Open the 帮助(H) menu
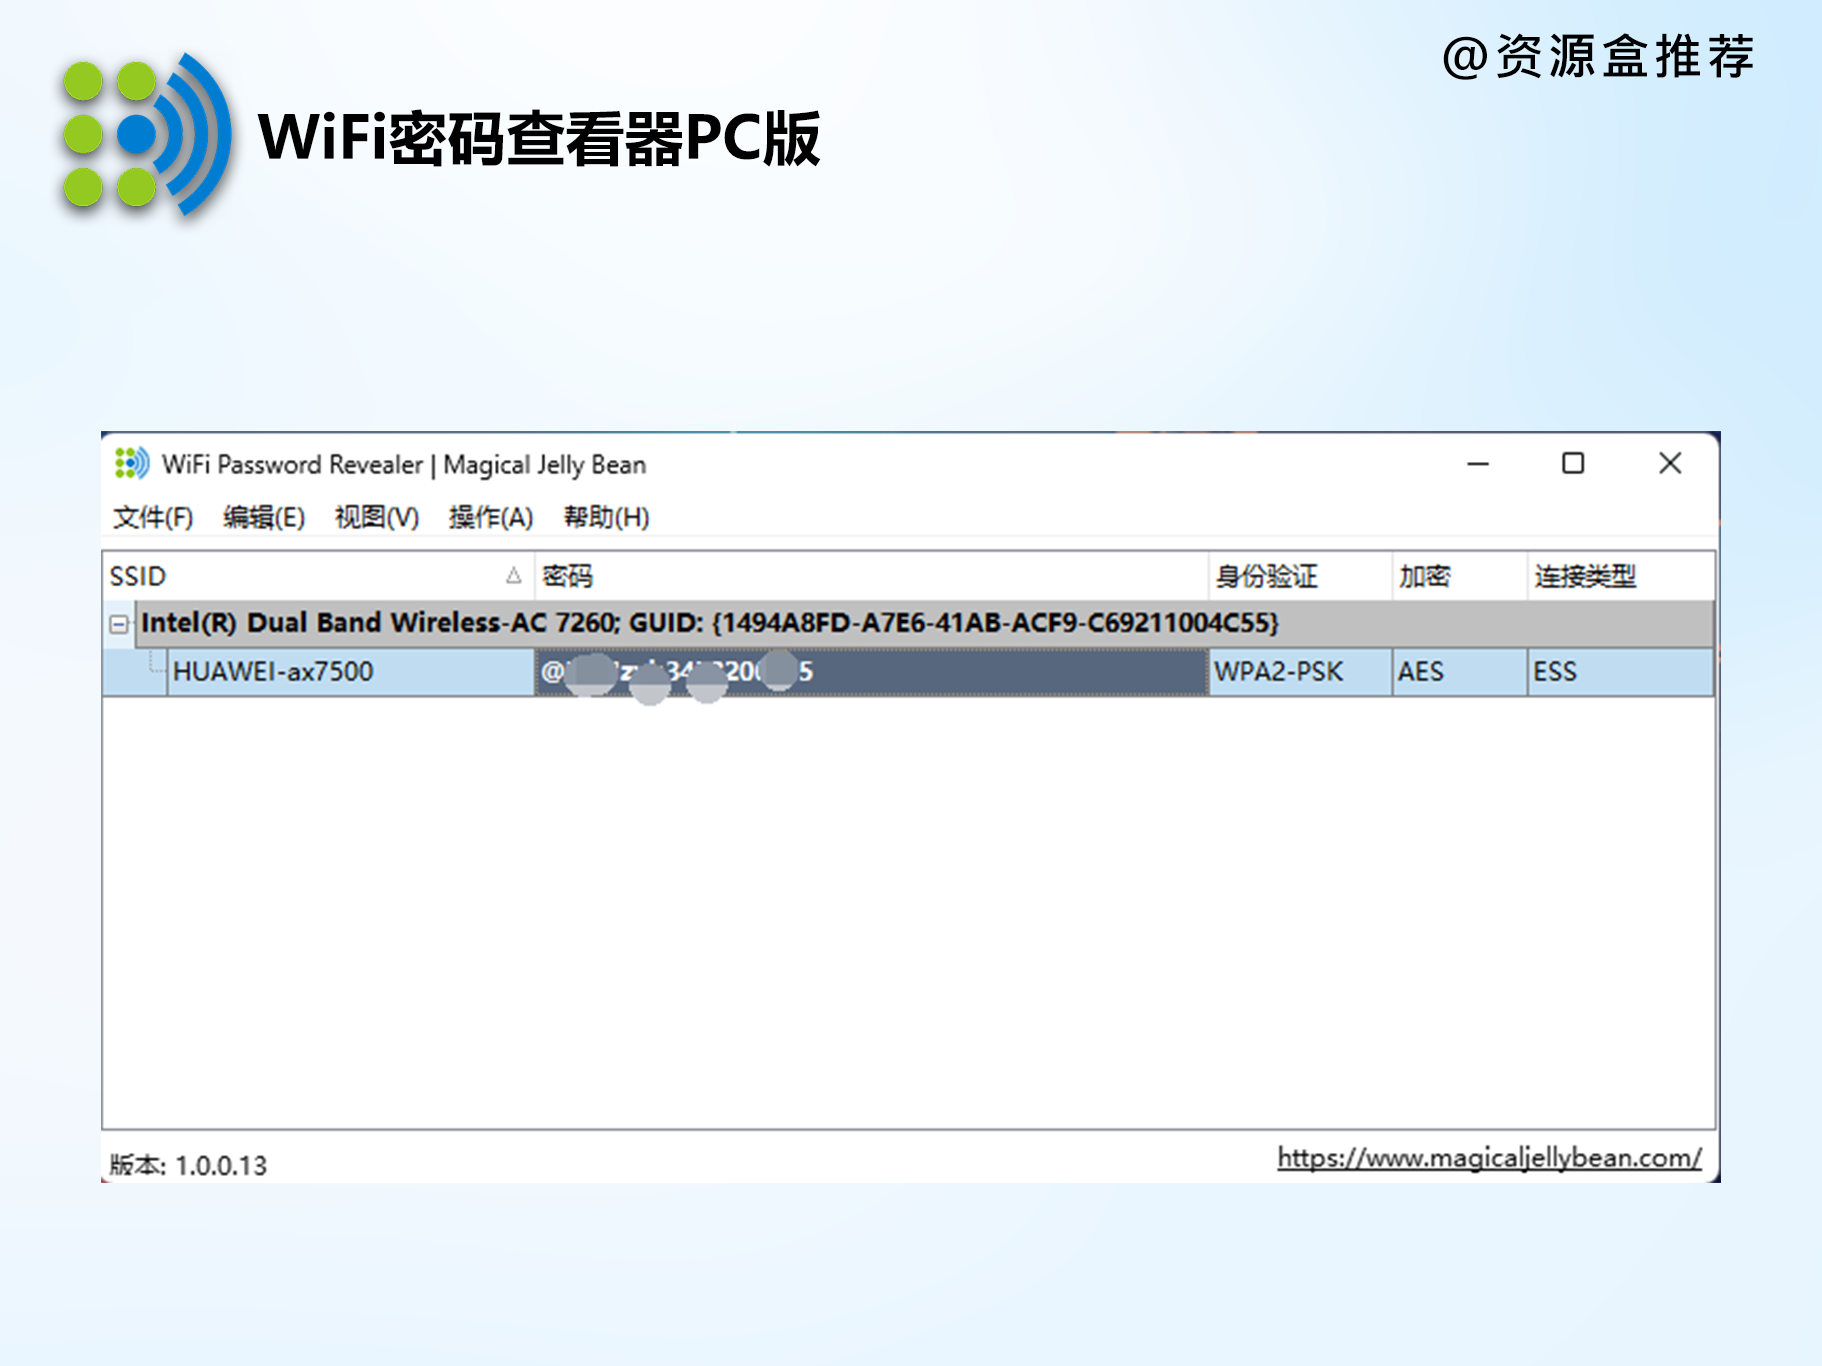The image size is (1822, 1366). pyautogui.click(x=606, y=517)
